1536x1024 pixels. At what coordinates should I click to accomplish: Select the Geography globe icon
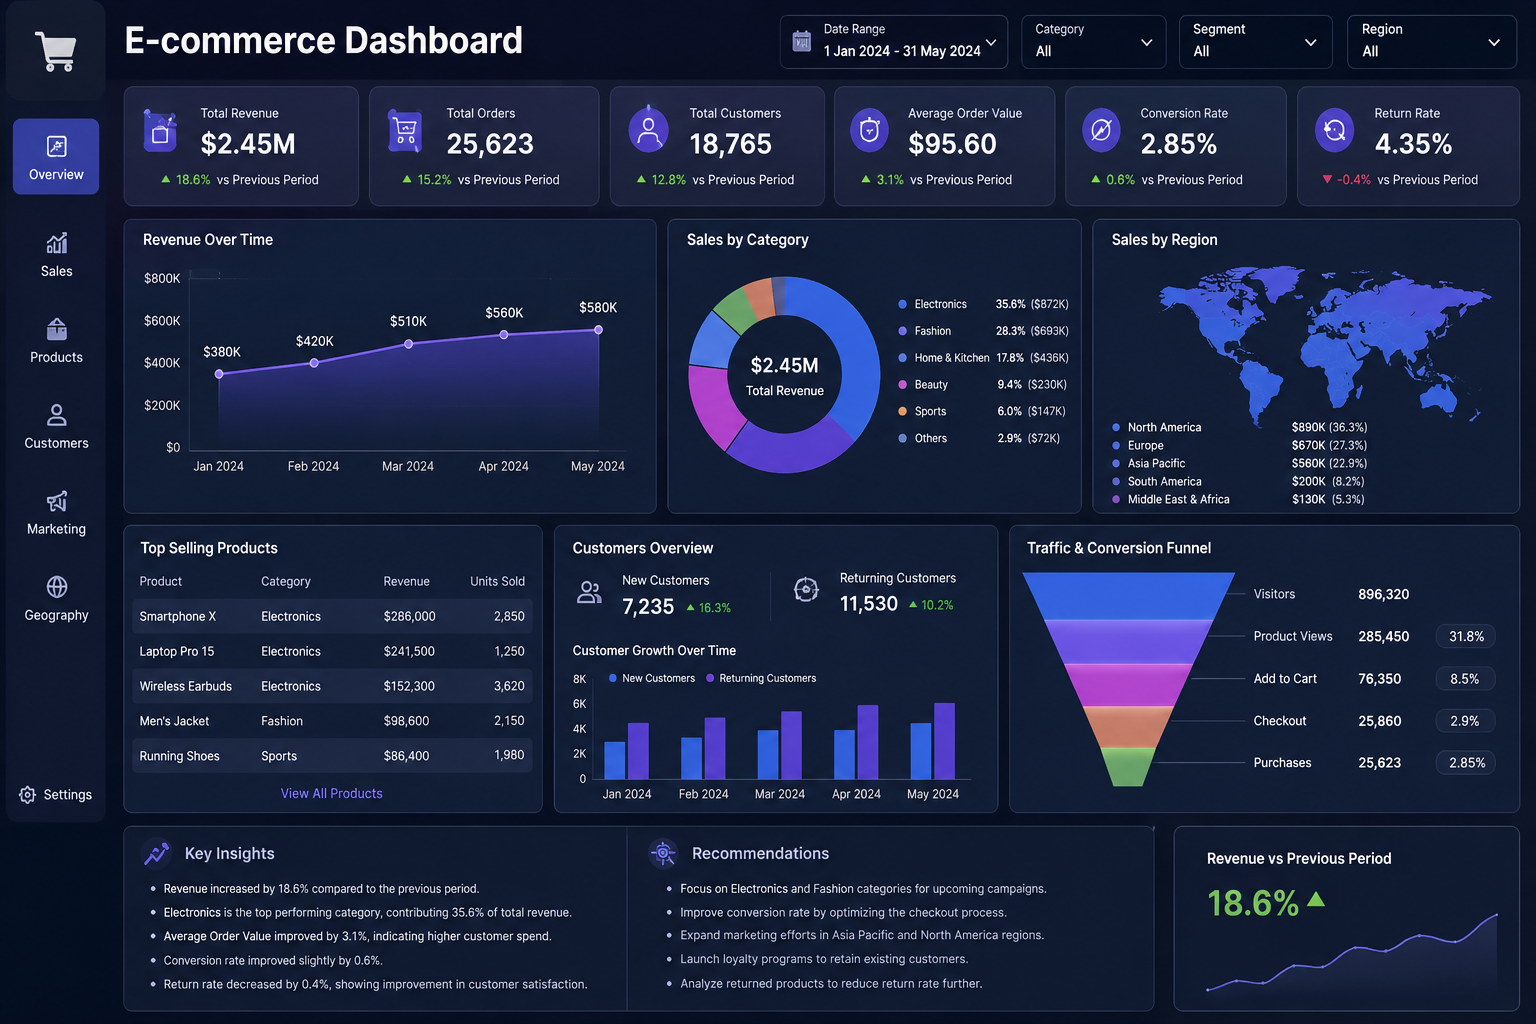pos(57,587)
